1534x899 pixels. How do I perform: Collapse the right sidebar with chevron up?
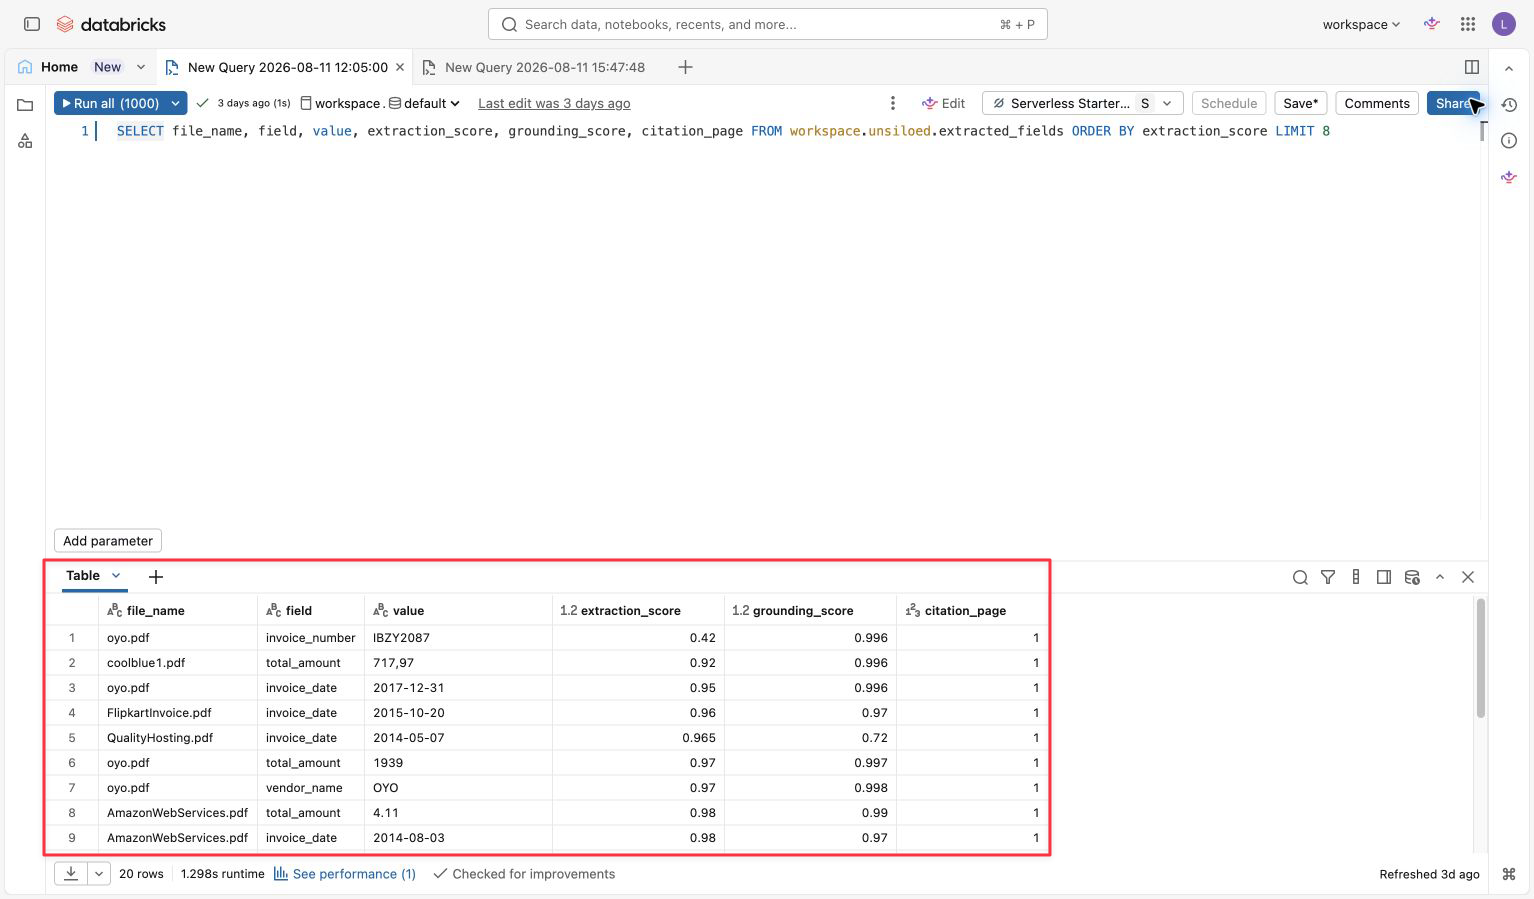tap(1509, 68)
